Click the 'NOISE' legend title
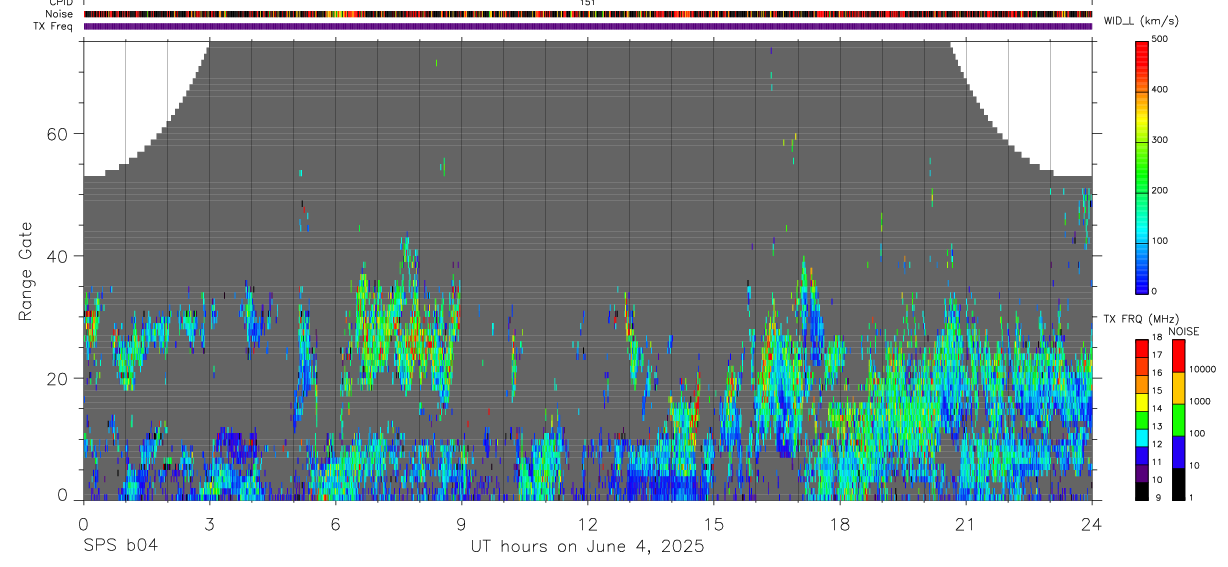This screenshot has height=567, width=1228. click(1183, 331)
